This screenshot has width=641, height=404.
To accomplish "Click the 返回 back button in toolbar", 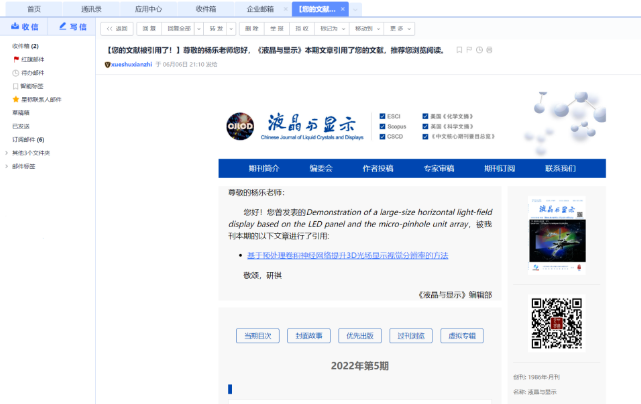I will [117, 28].
